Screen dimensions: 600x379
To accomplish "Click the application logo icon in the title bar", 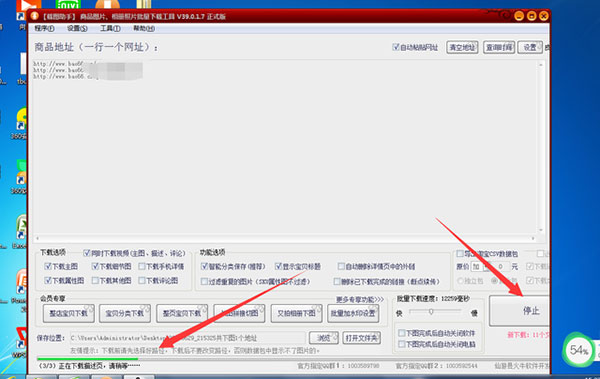I will click(x=35, y=16).
